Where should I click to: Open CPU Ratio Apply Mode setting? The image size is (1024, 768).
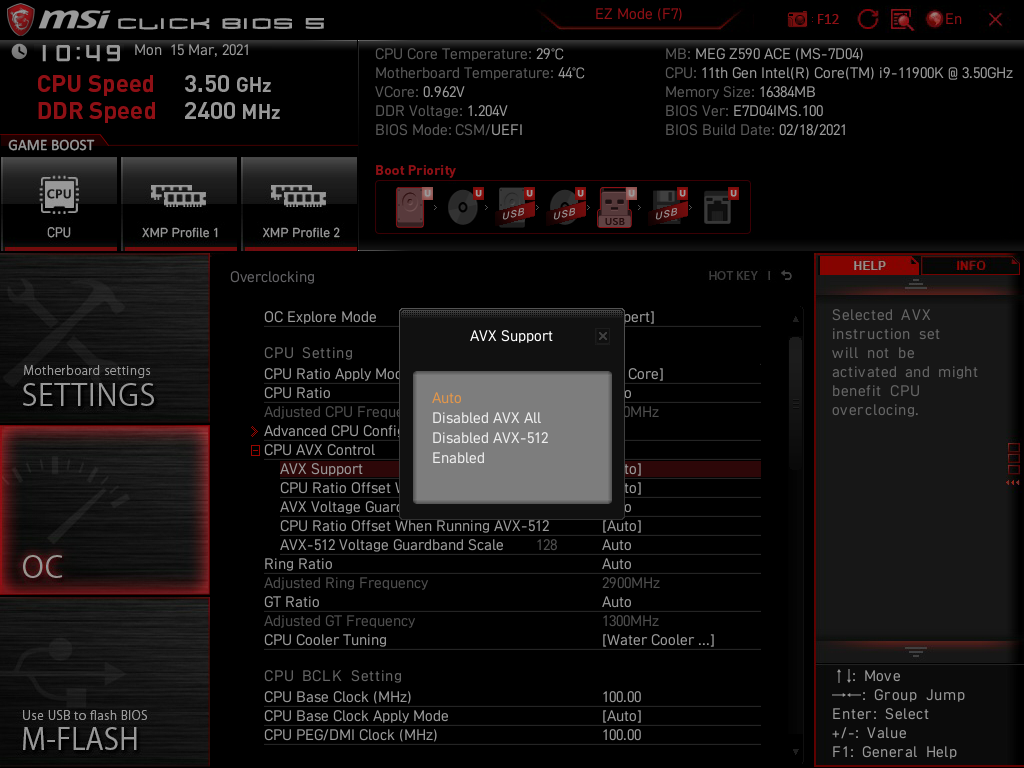(x=512, y=374)
